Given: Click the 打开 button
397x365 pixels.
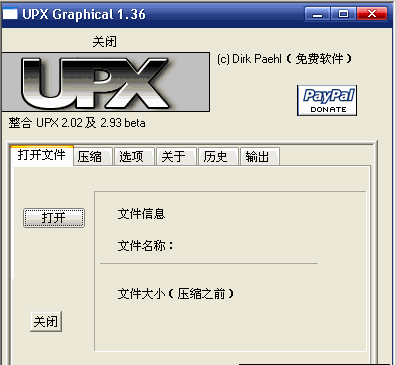Looking at the screenshot, I should click(x=54, y=218).
